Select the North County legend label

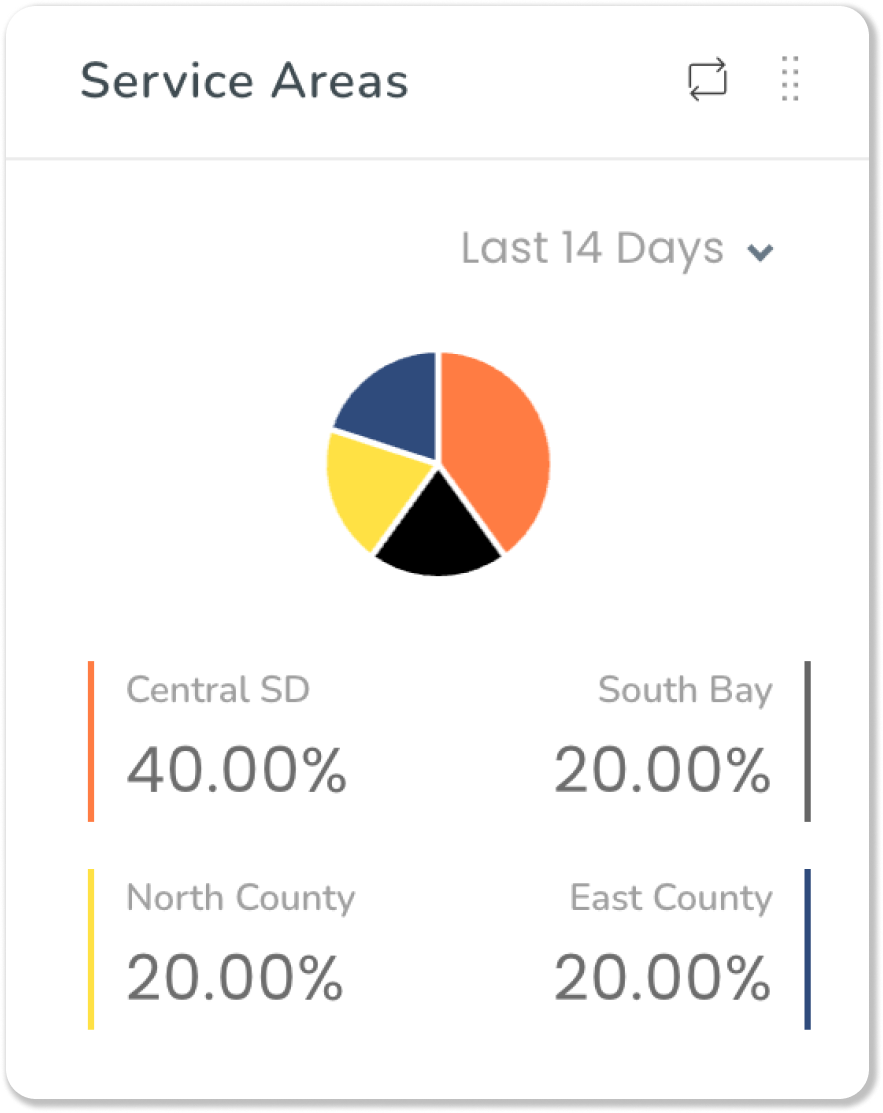pyautogui.click(x=241, y=898)
